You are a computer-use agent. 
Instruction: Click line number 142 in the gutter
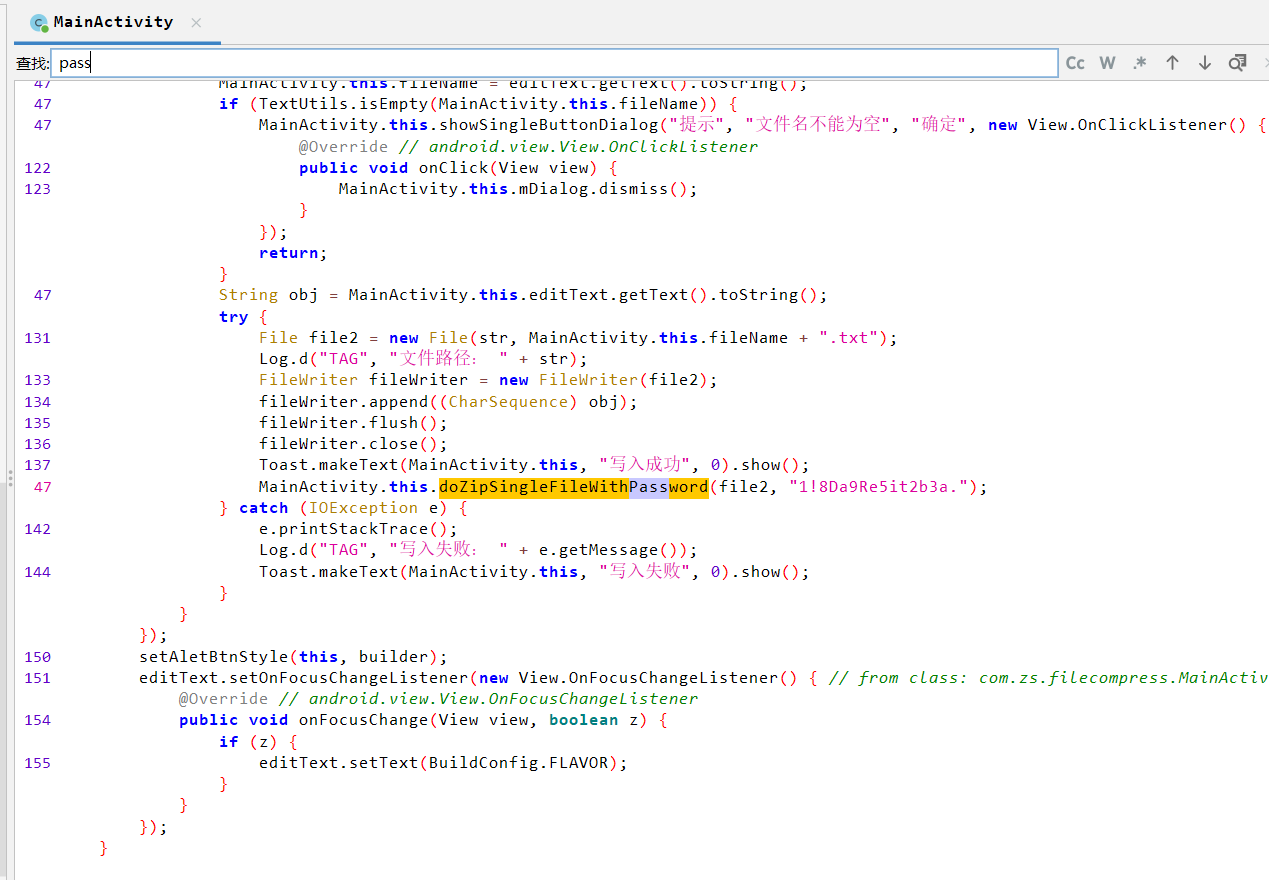[x=37, y=529]
